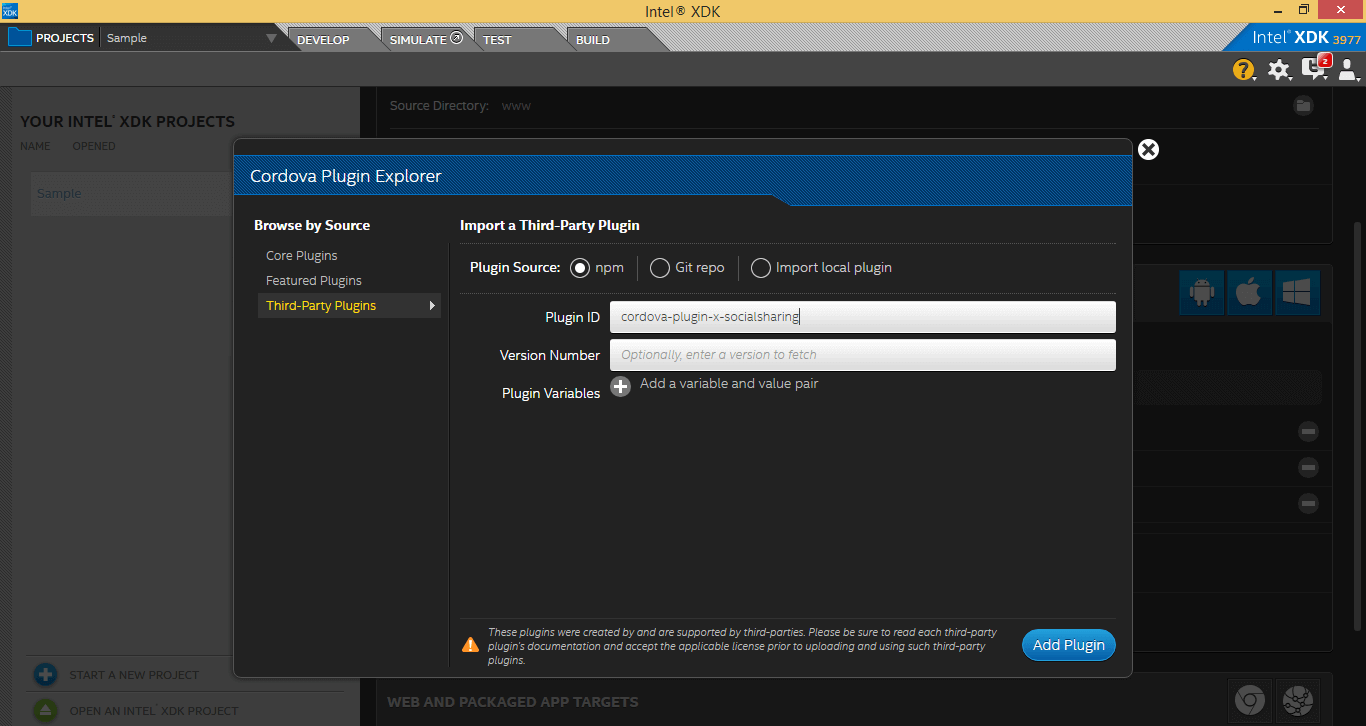Open notifications via the badge icon
The height and width of the screenshot is (726, 1366).
tap(1314, 70)
